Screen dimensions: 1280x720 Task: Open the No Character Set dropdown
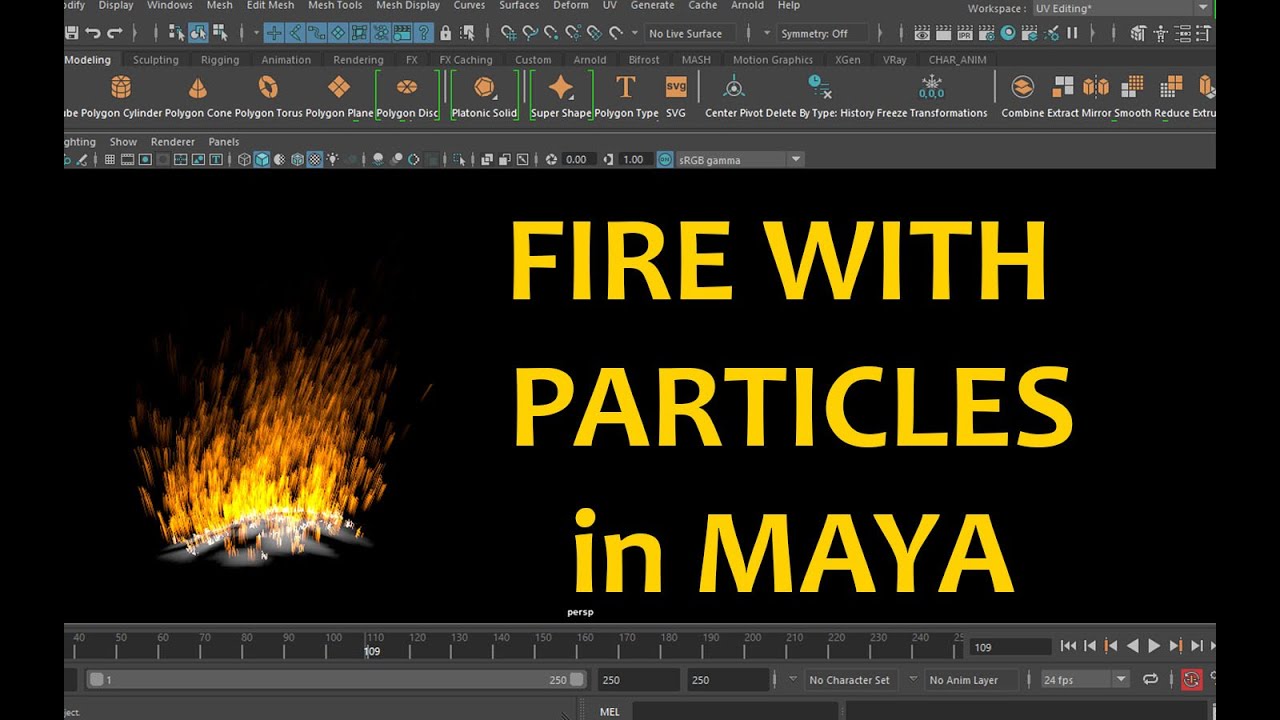(851, 679)
